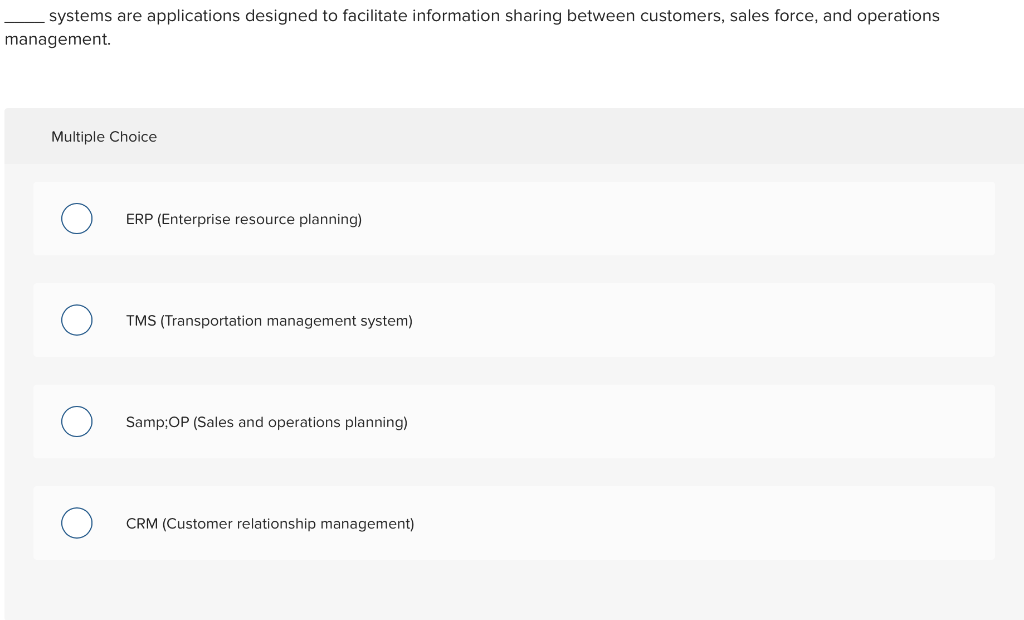Image resolution: width=1024 pixels, height=620 pixels.
Task: Click the Samp;OP answer text label
Action: coord(266,422)
